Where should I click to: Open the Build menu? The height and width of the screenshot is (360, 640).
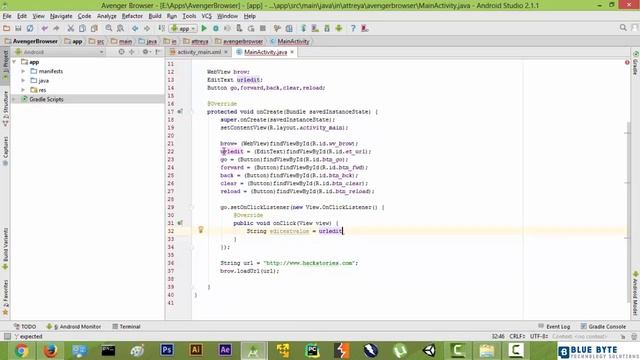pos(155,16)
